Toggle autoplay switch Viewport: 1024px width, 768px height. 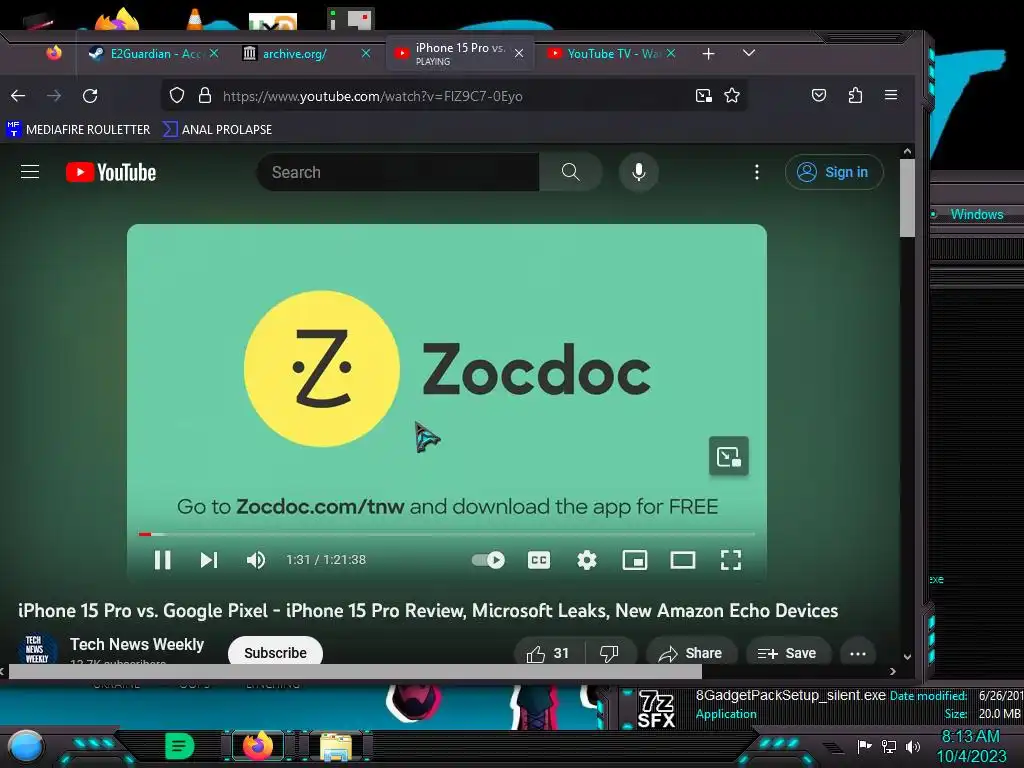(488, 560)
